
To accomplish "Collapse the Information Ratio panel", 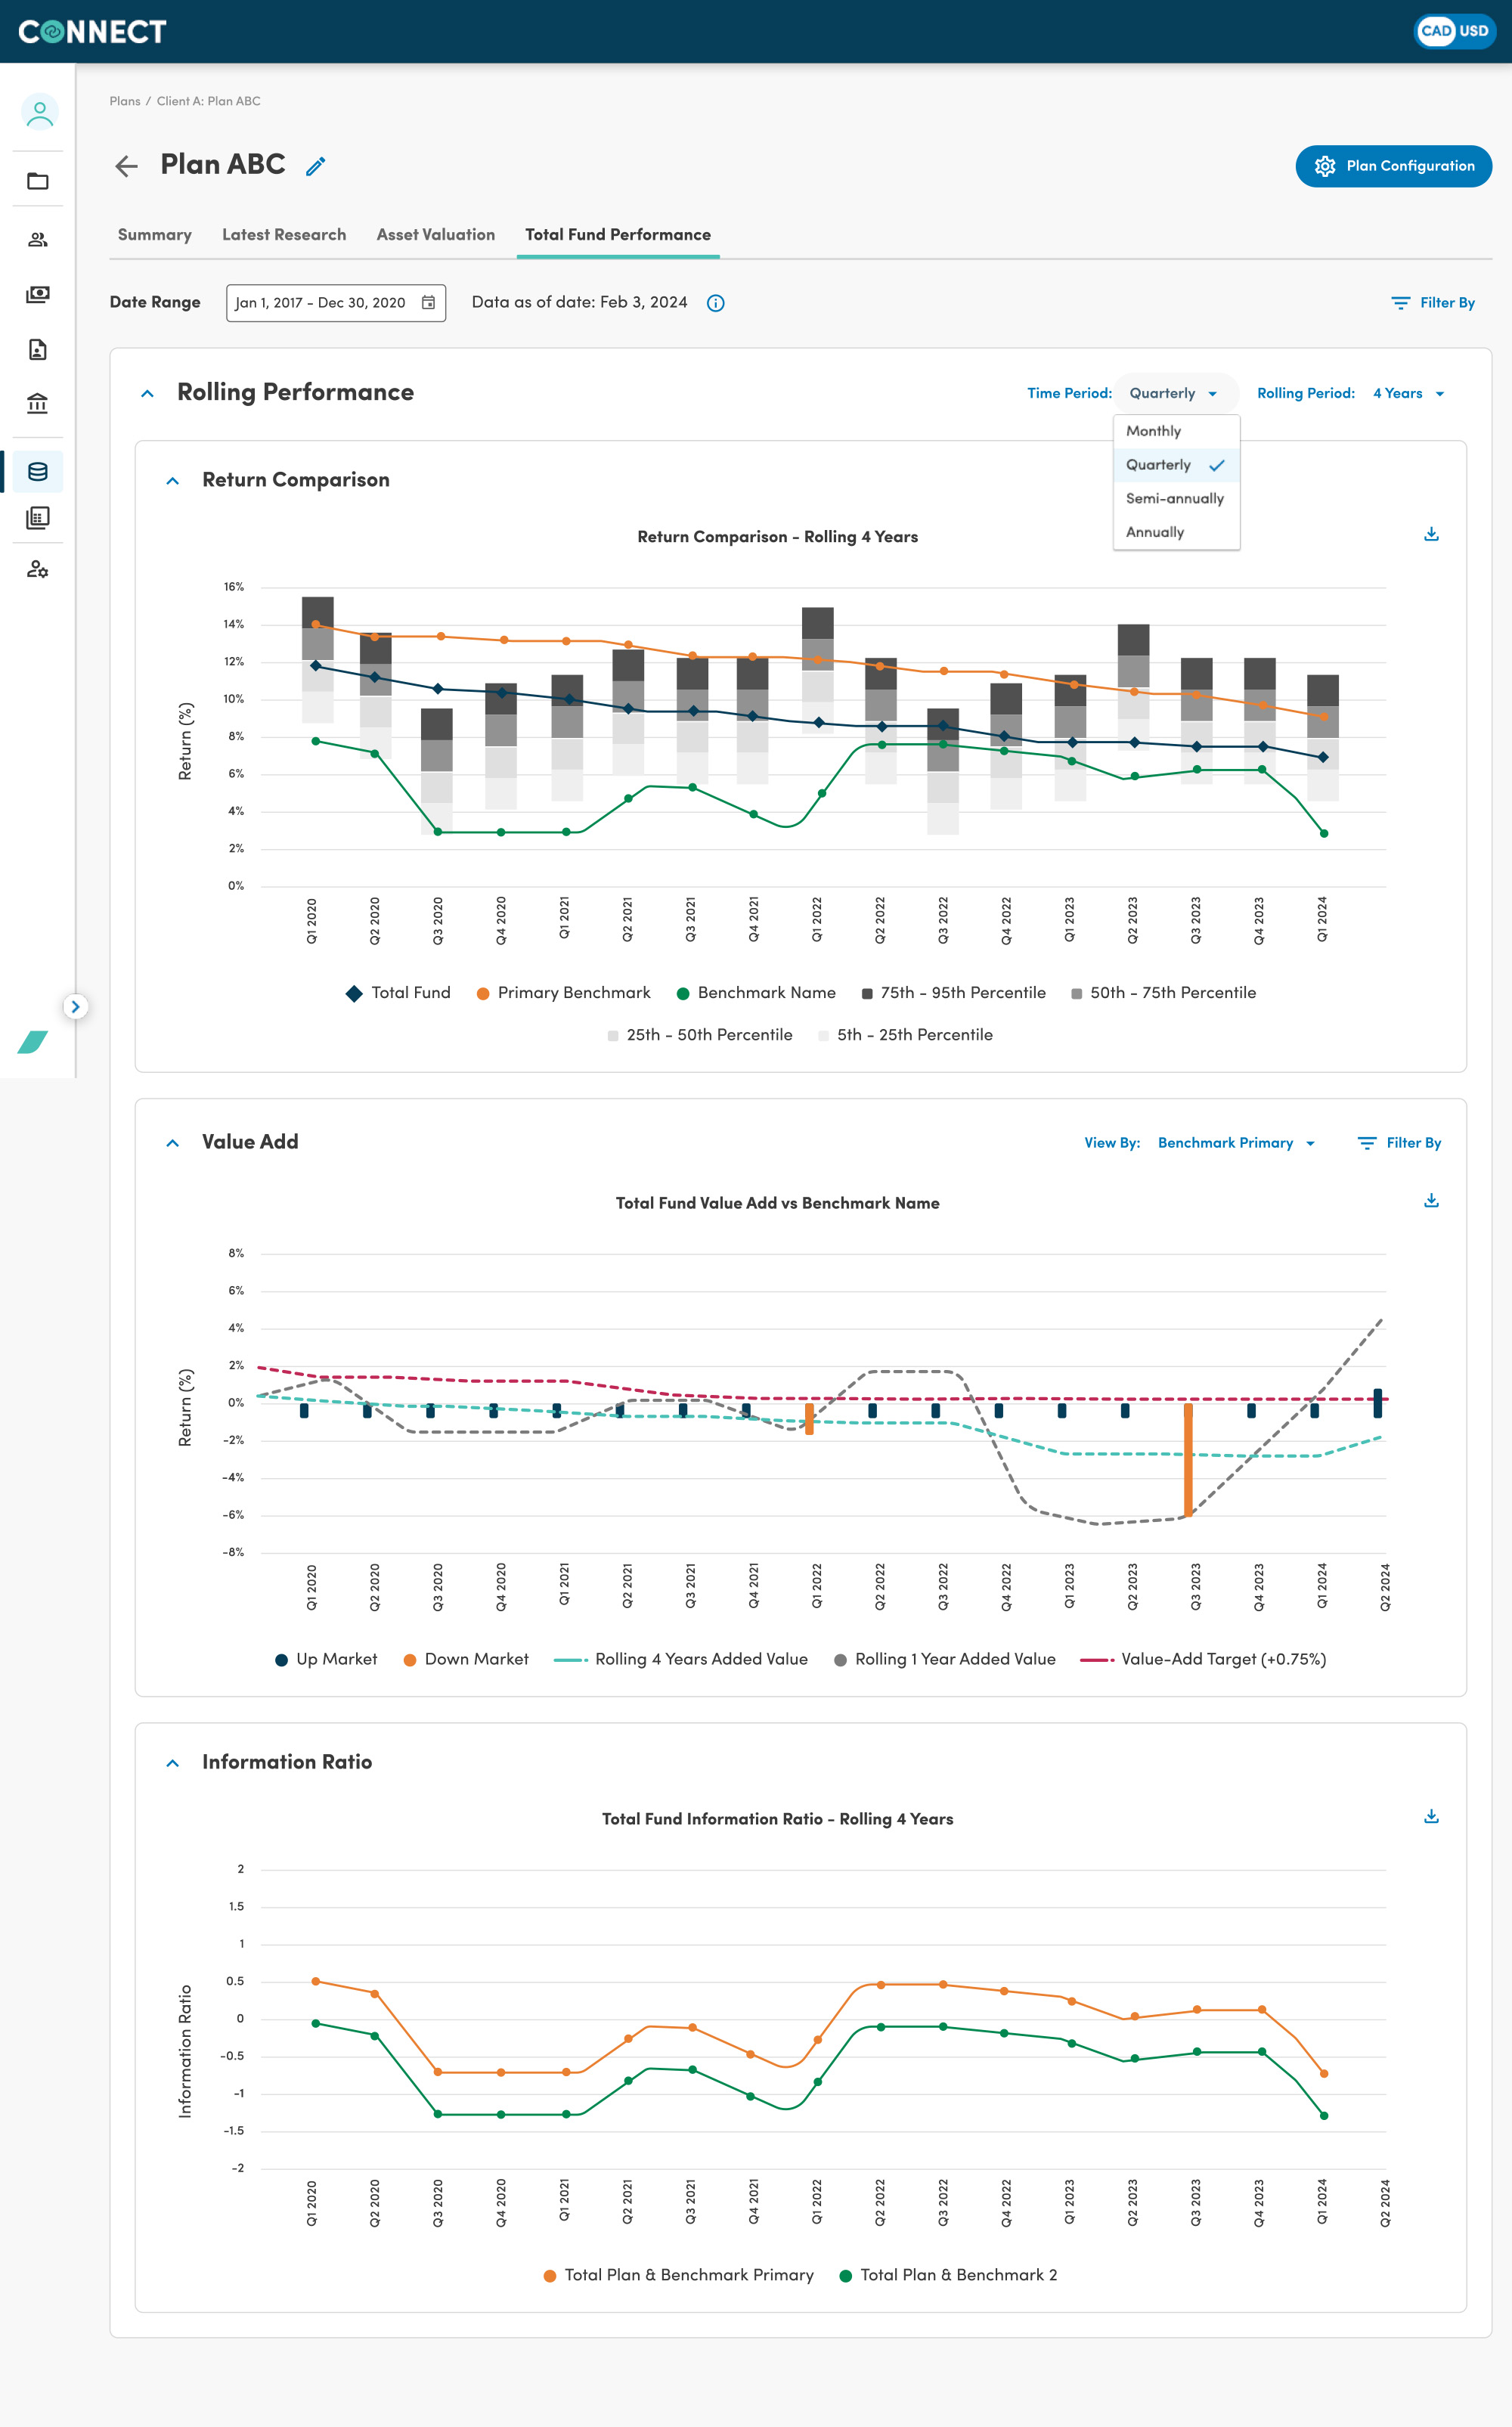I will [x=172, y=1763].
